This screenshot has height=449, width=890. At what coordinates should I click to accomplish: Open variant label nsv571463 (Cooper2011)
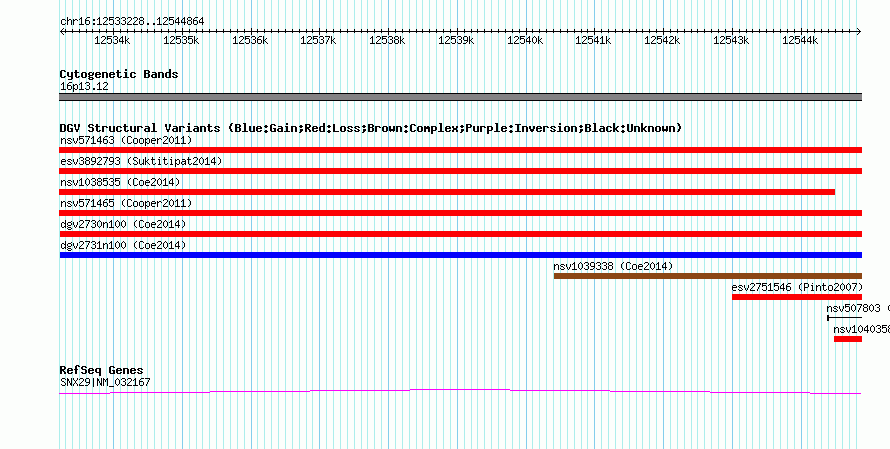coord(126,140)
